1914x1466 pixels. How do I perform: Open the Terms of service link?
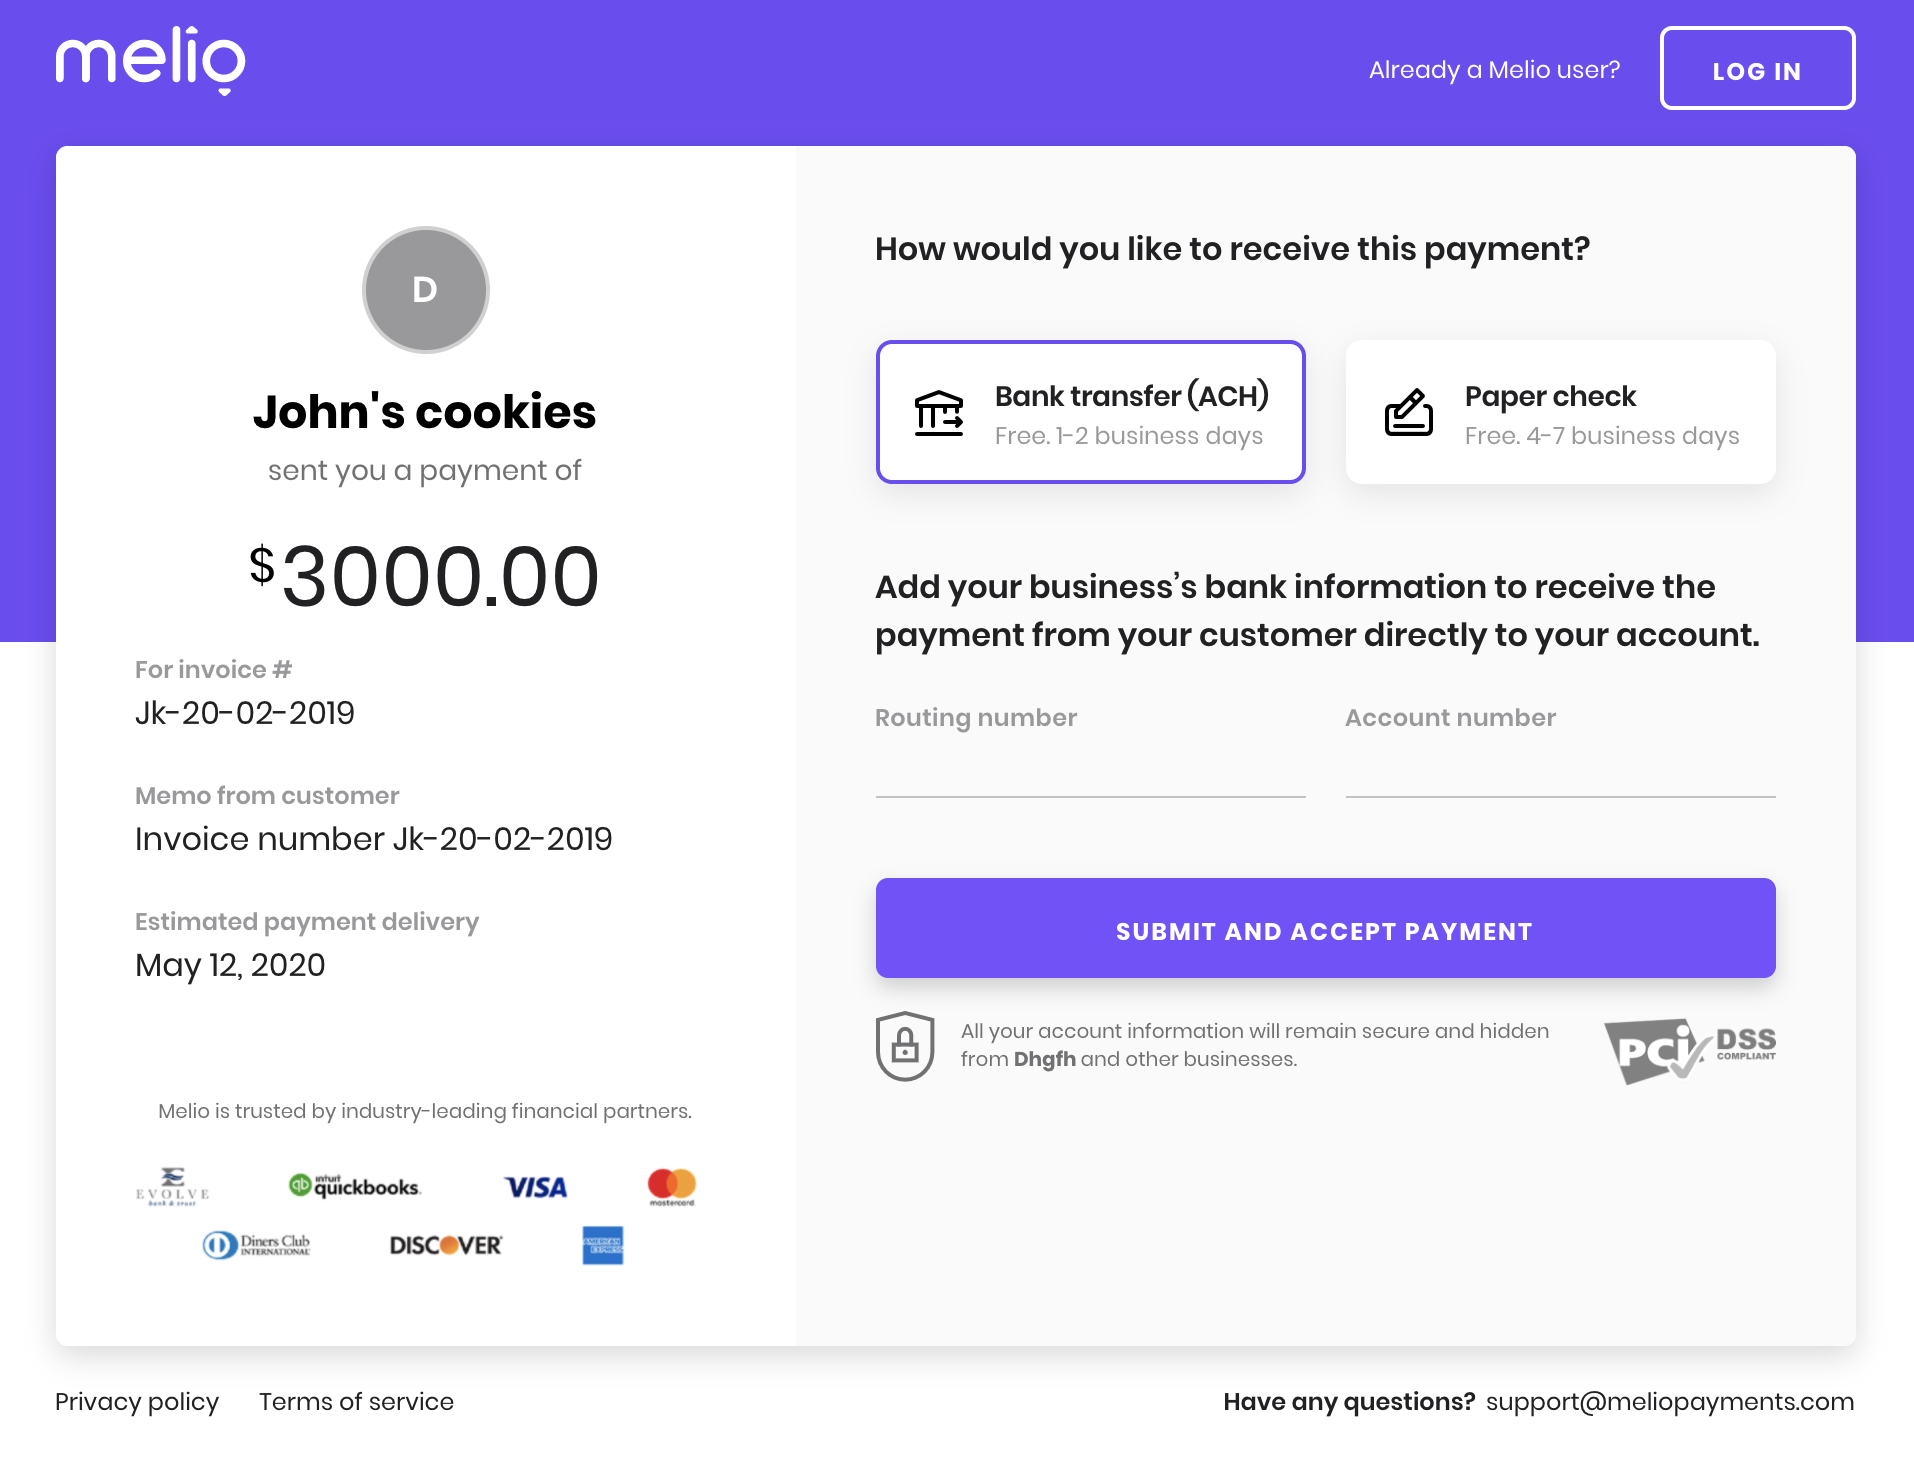(x=357, y=1402)
